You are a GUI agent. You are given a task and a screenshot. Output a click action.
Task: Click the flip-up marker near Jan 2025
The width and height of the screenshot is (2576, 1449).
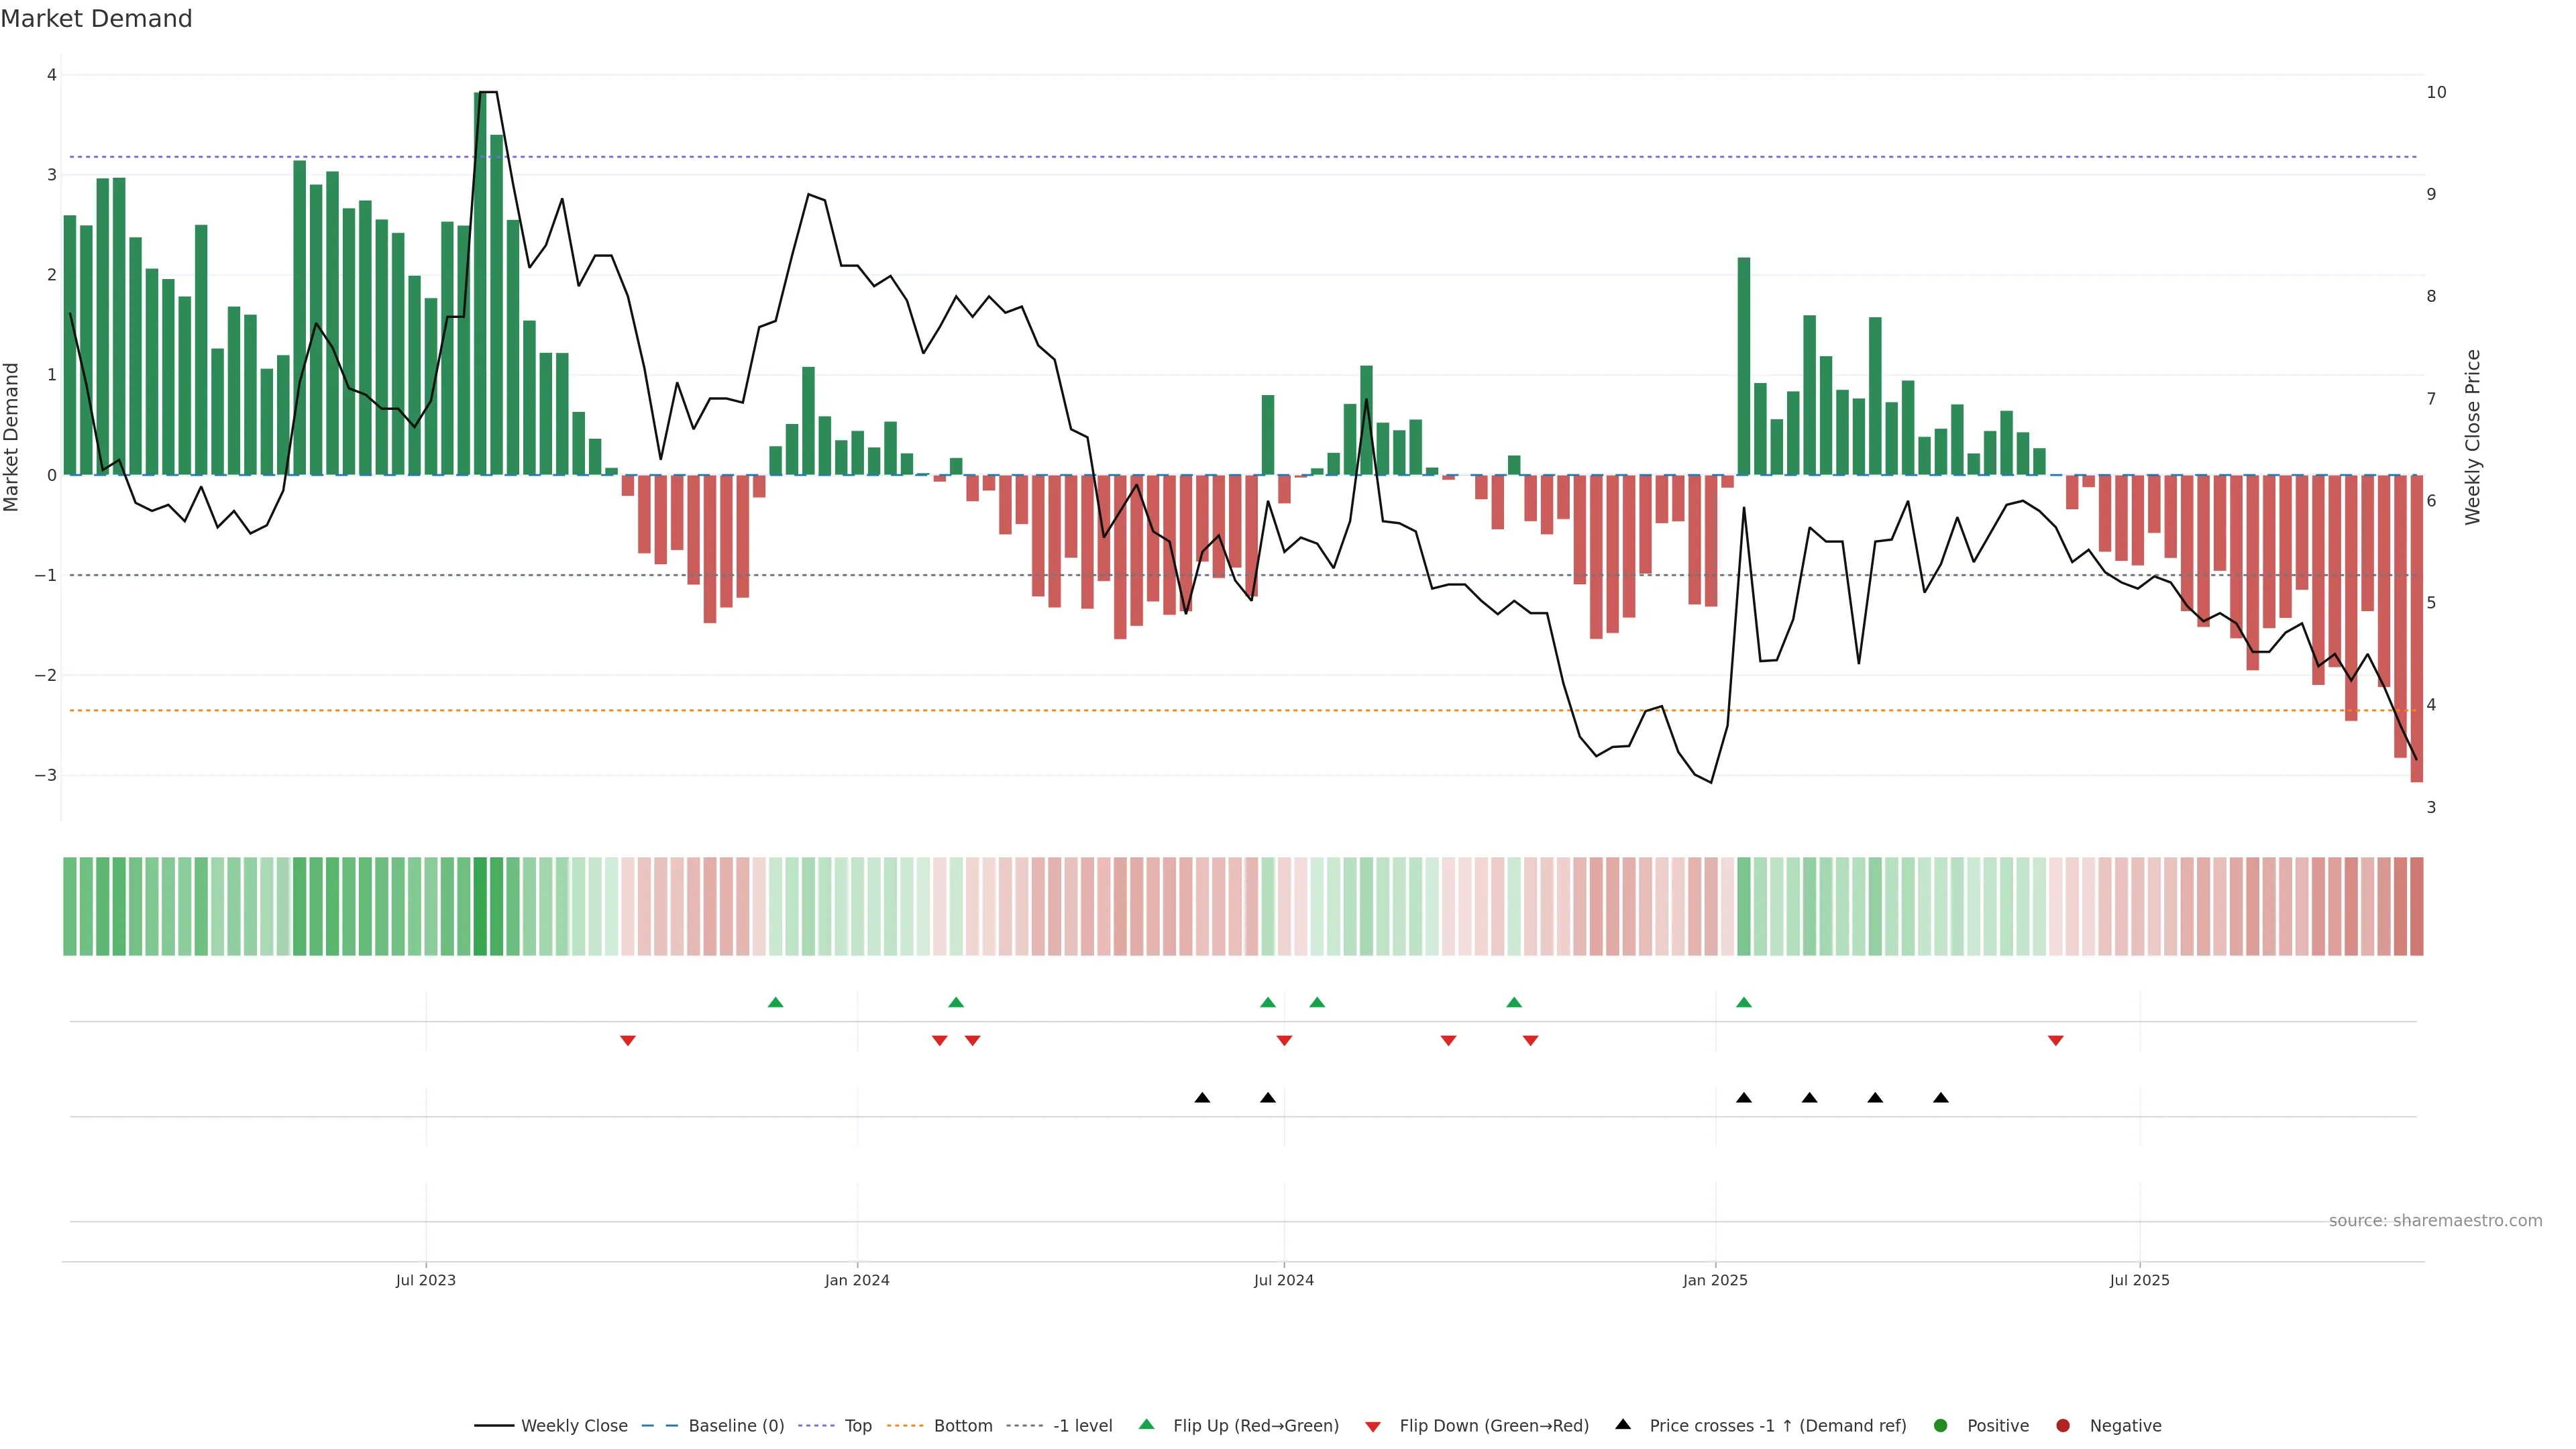click(x=1744, y=1002)
